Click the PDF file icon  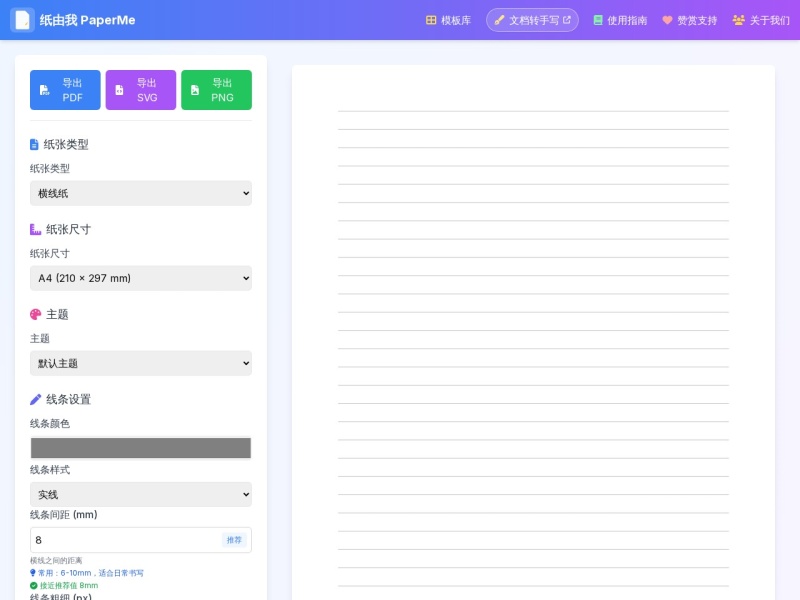click(x=45, y=90)
